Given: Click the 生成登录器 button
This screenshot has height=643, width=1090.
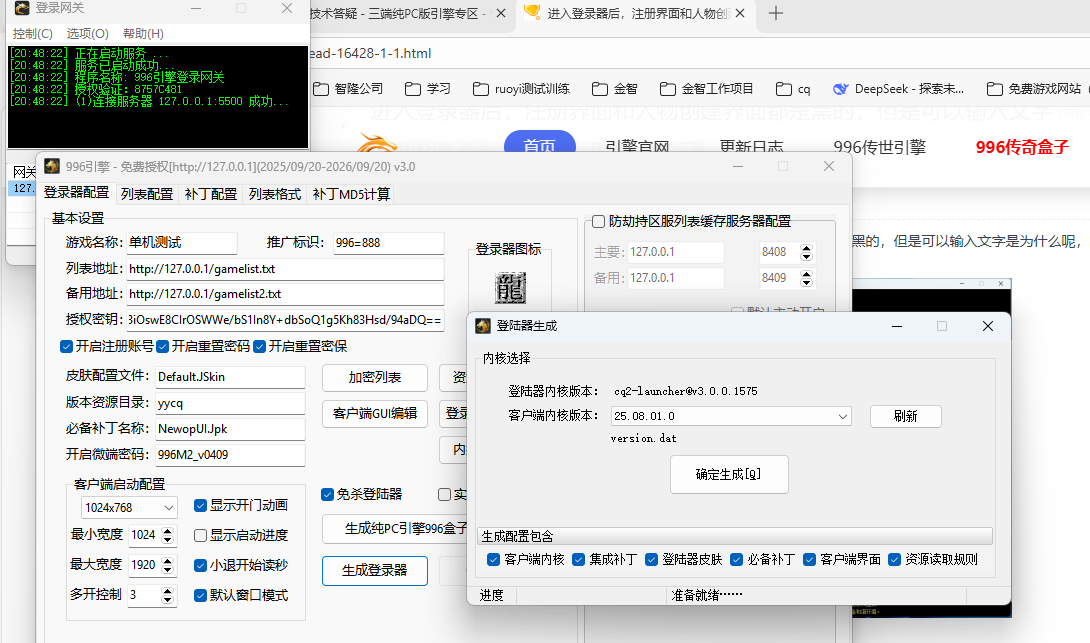Looking at the screenshot, I should tap(374, 571).
